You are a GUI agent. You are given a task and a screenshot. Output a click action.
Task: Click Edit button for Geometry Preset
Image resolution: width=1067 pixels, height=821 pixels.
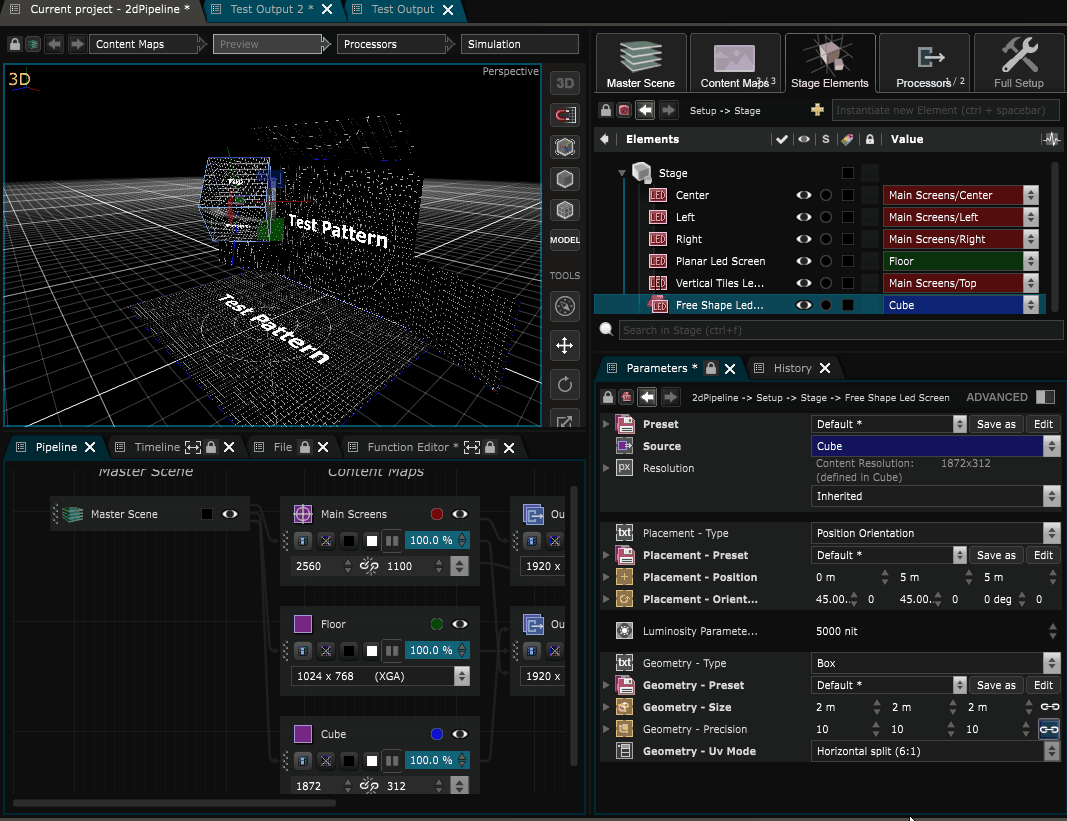[1043, 685]
